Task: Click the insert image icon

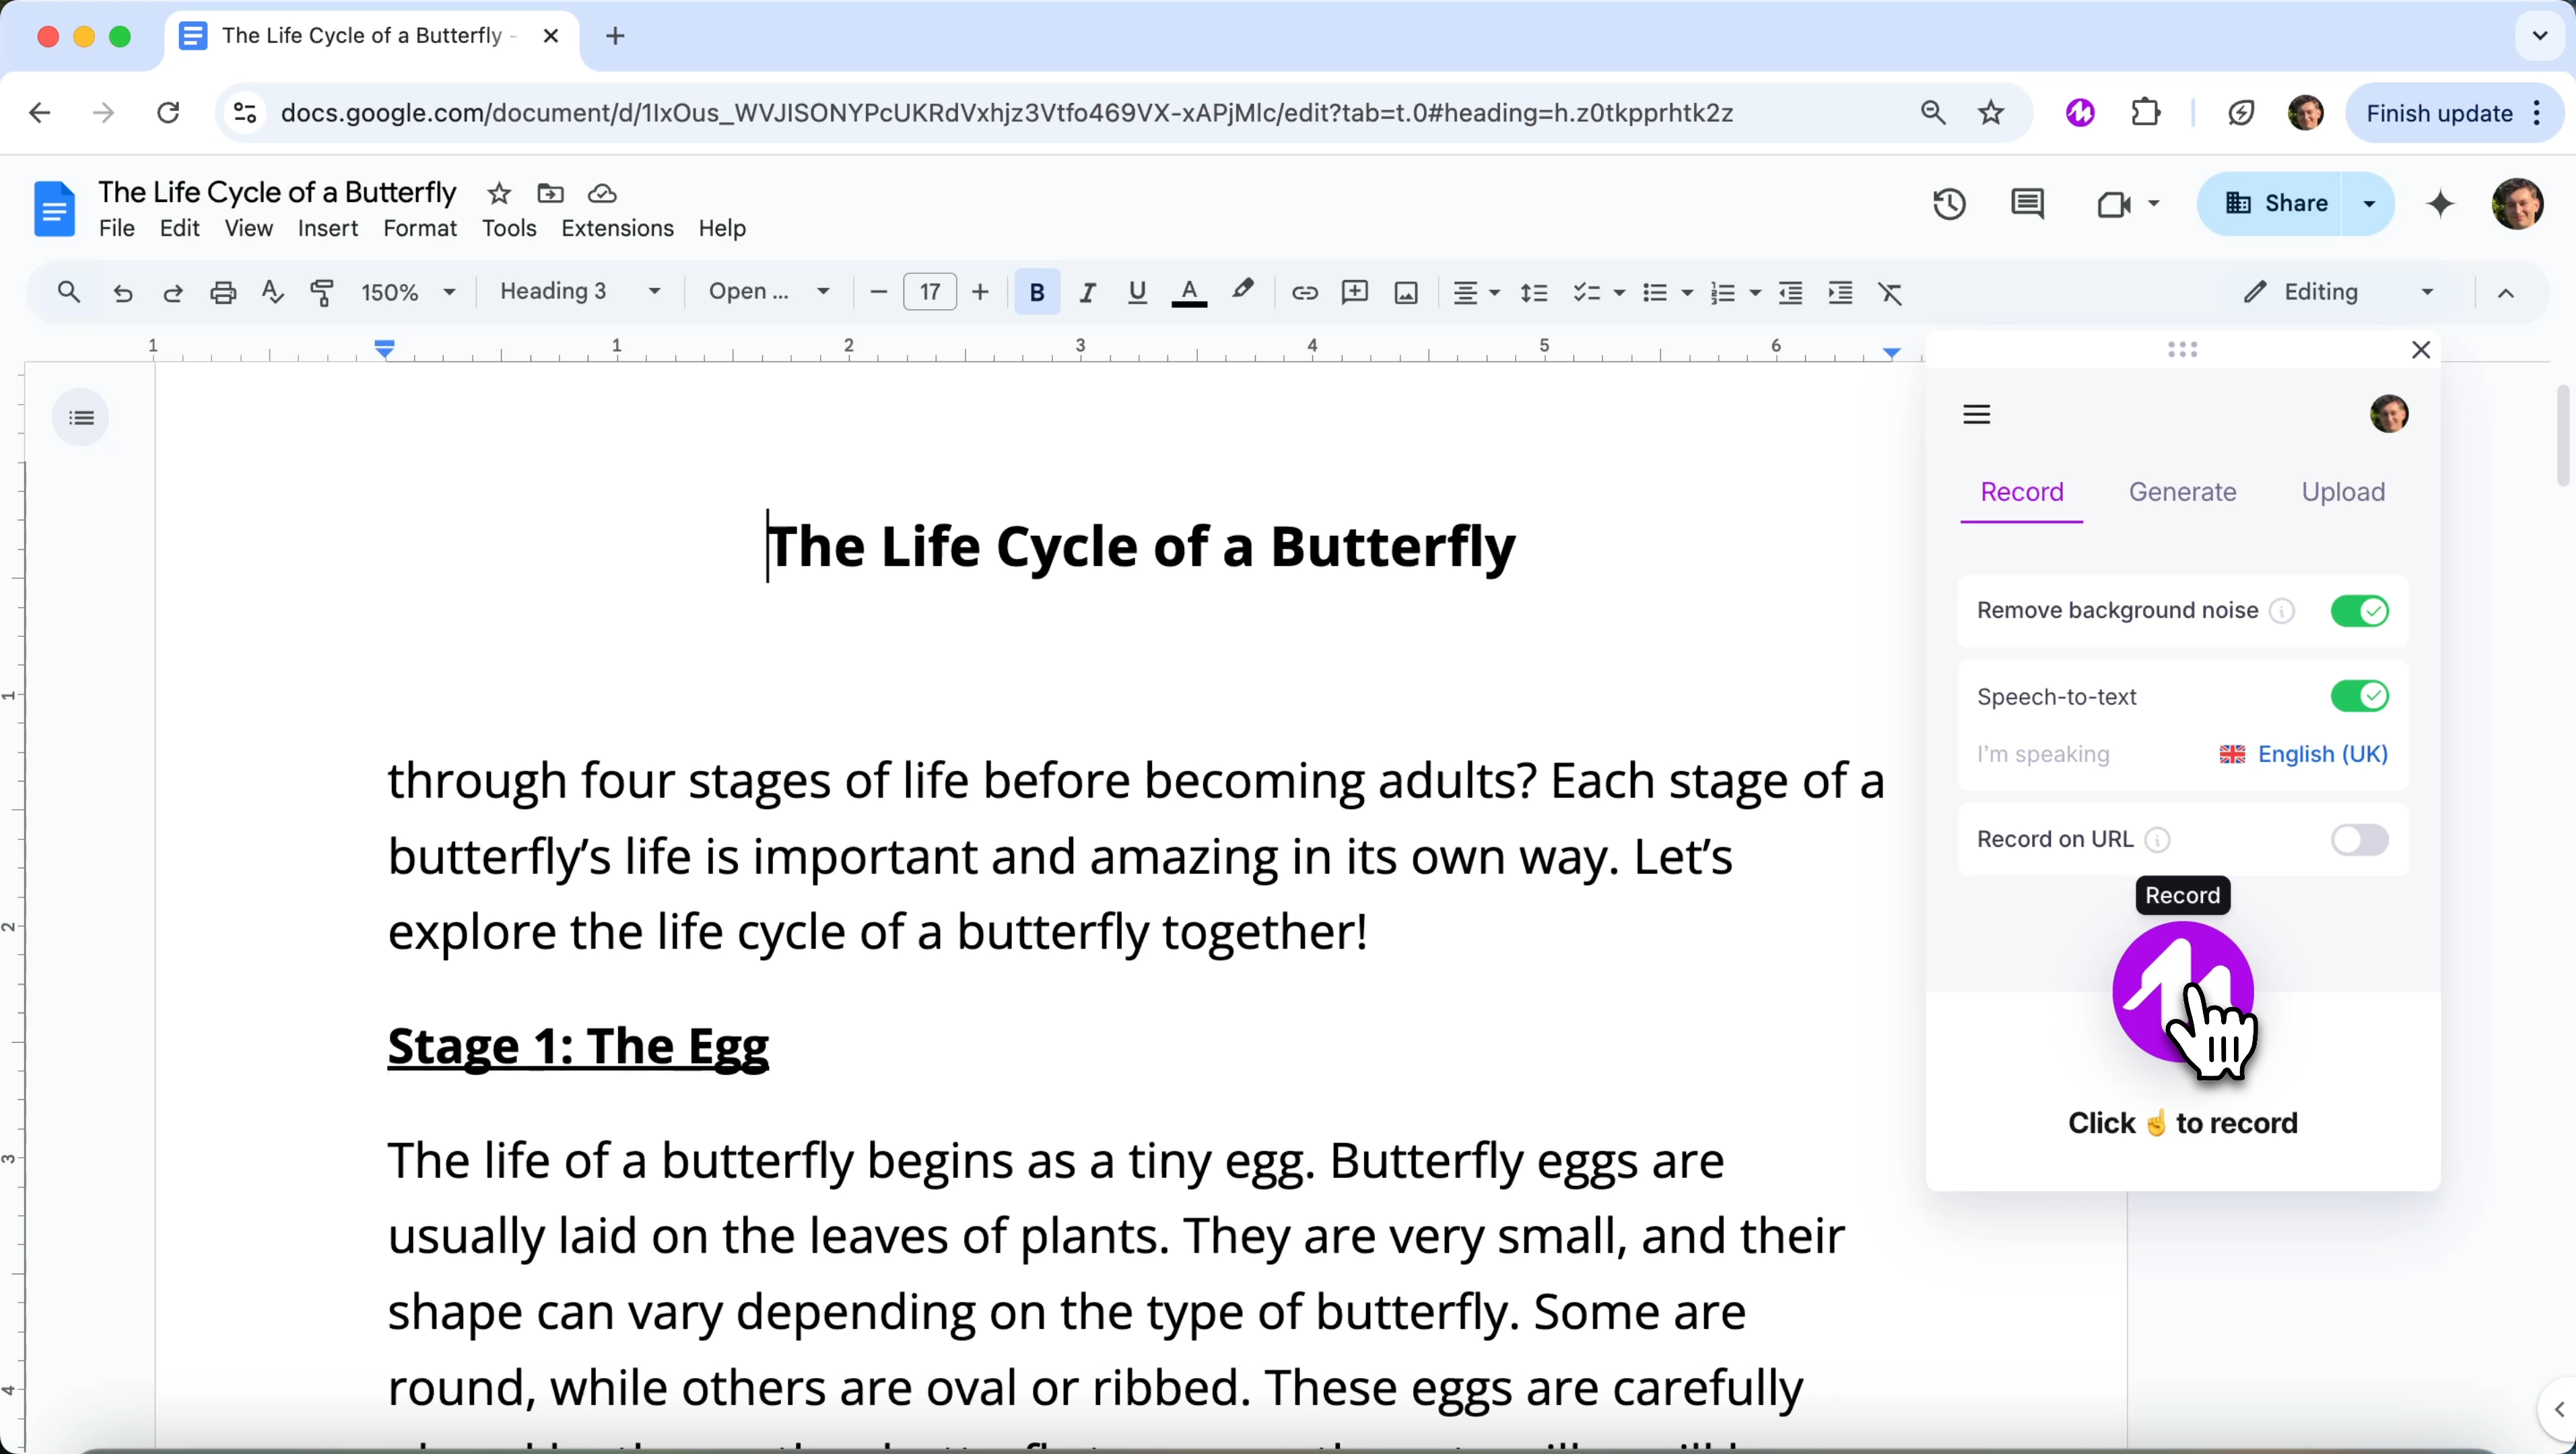Action: 1406,292
